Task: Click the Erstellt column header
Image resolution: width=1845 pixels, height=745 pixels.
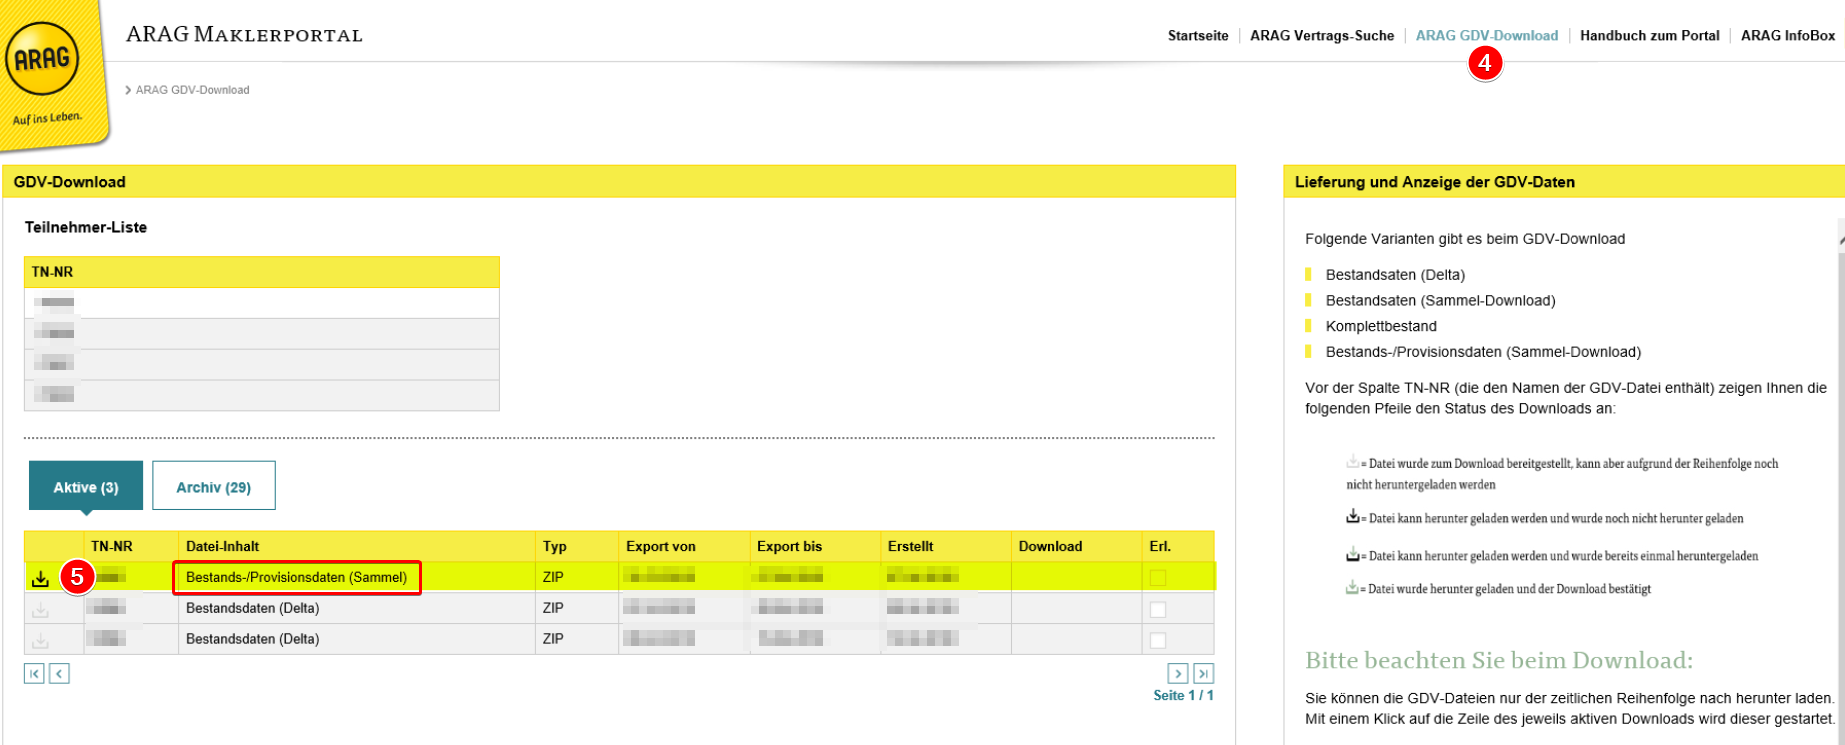Action: click(x=911, y=546)
